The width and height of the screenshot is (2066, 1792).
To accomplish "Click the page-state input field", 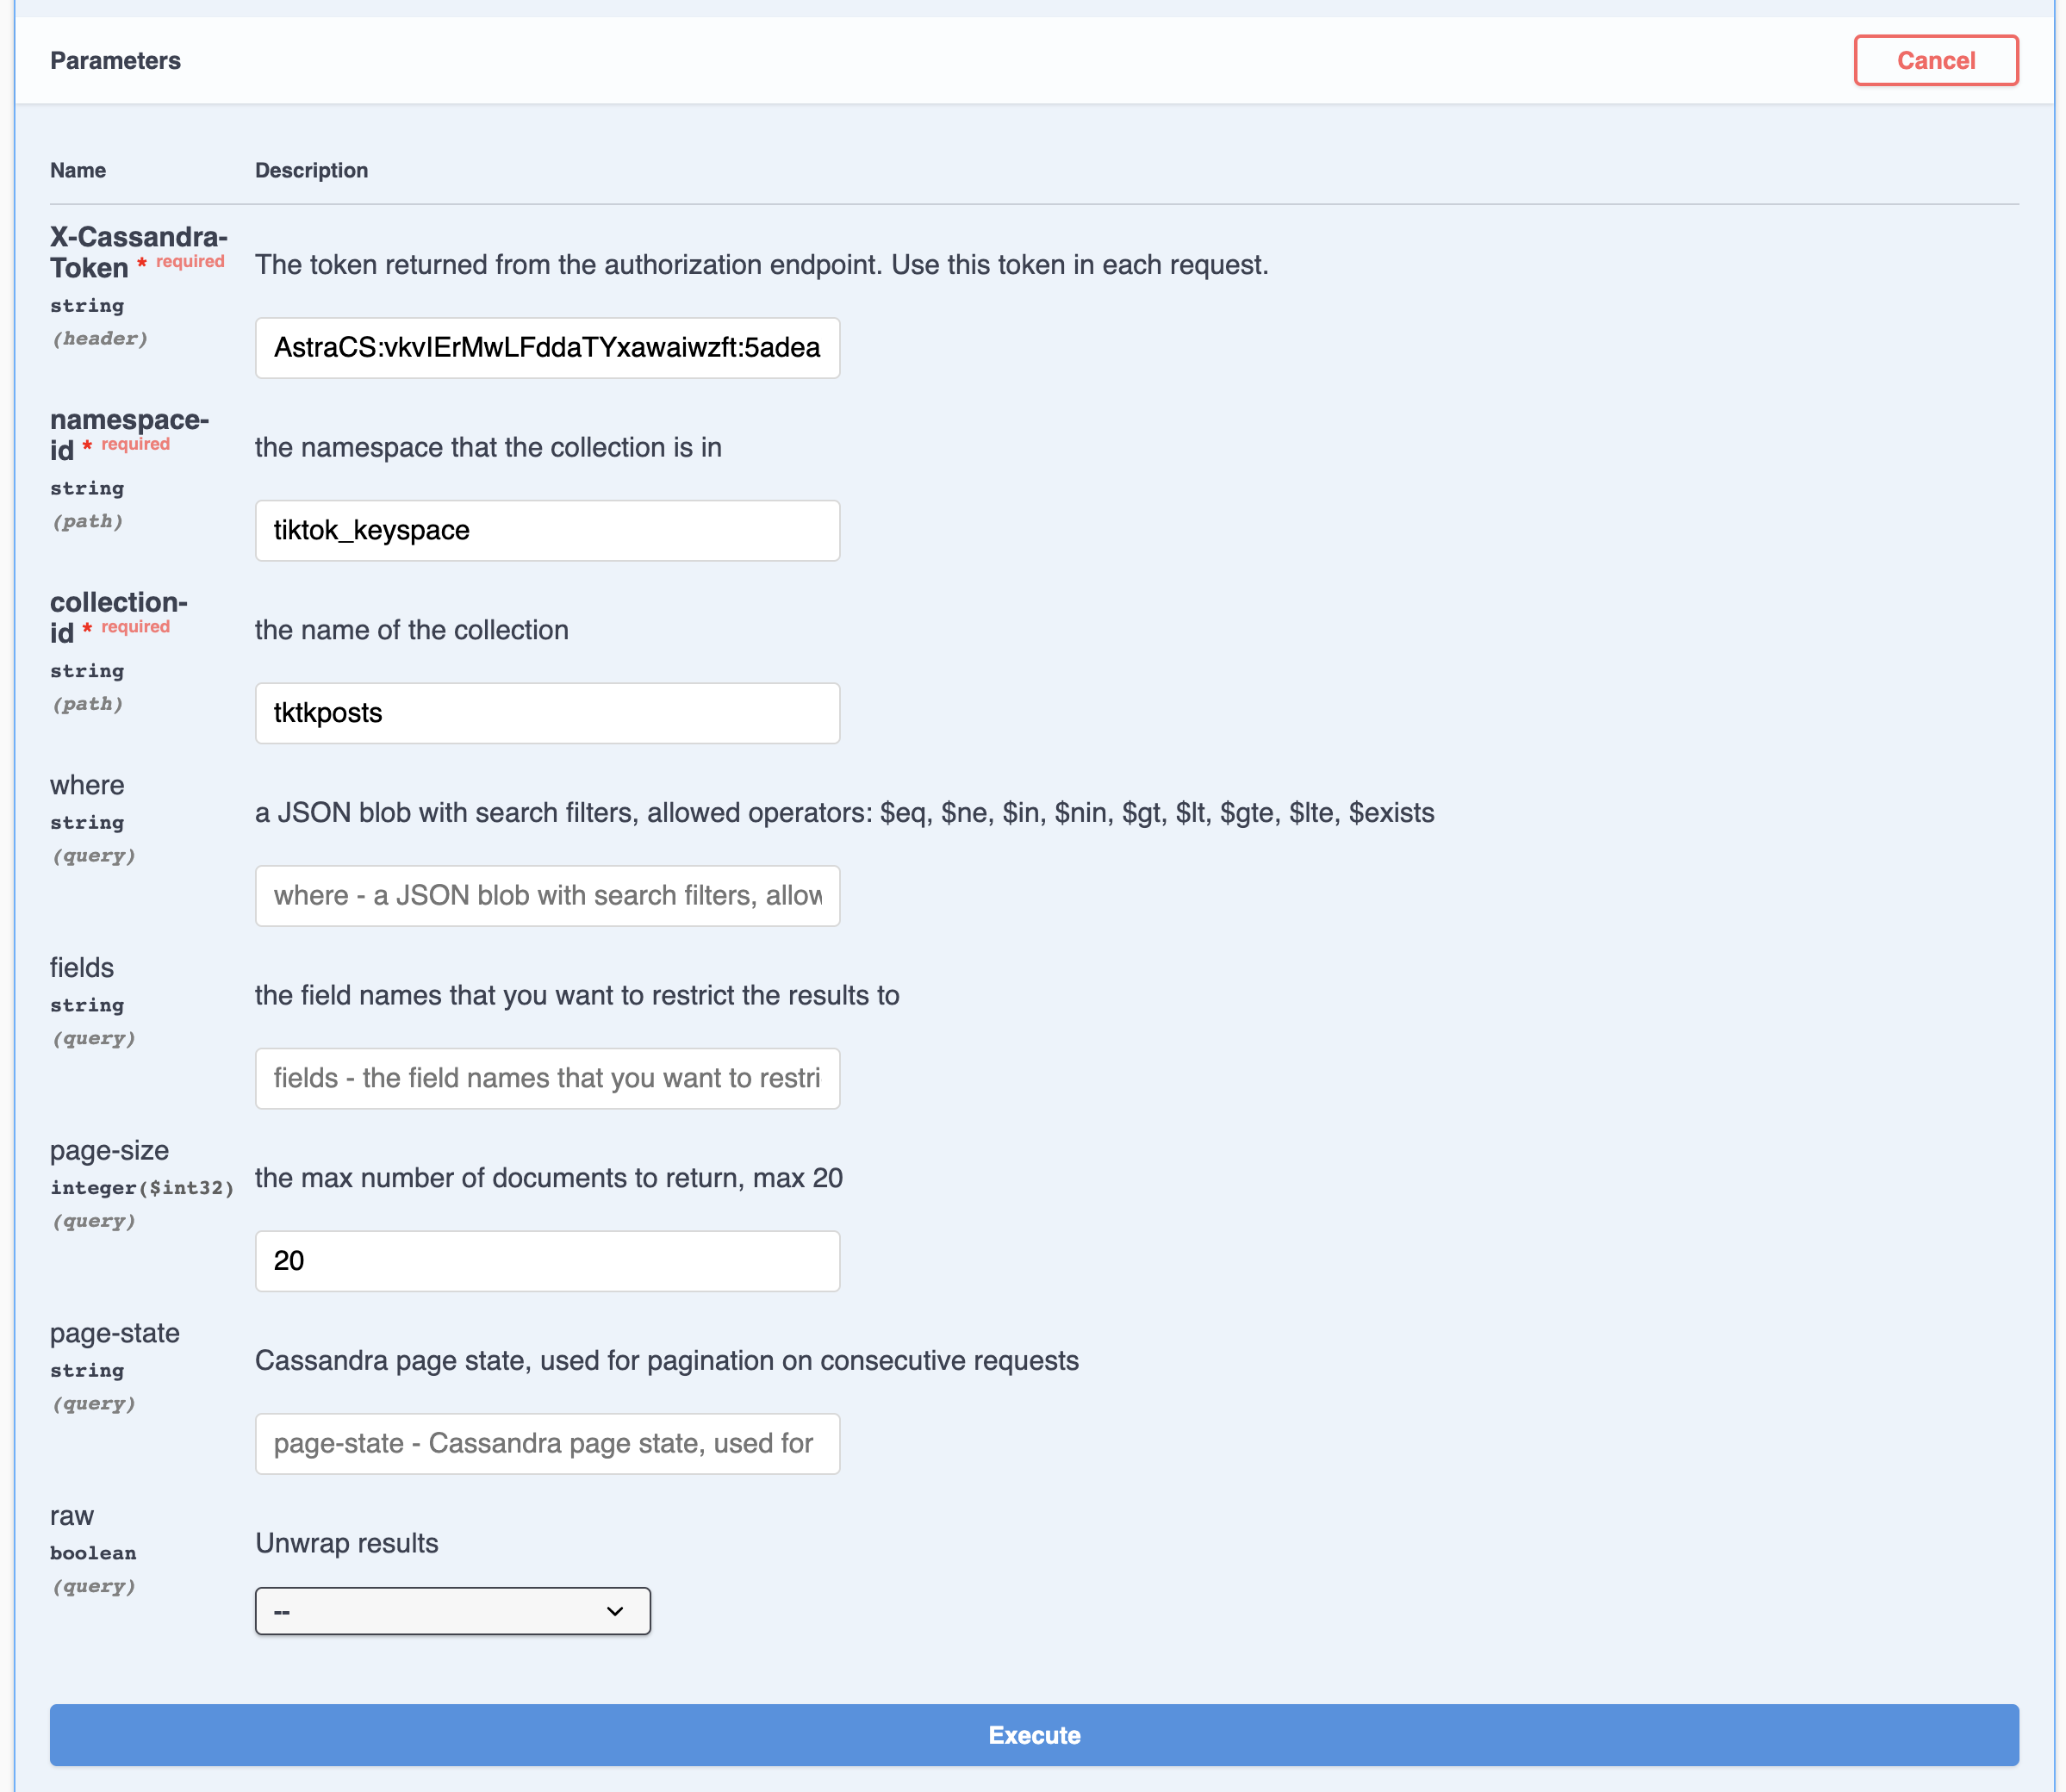I will tap(547, 1443).
